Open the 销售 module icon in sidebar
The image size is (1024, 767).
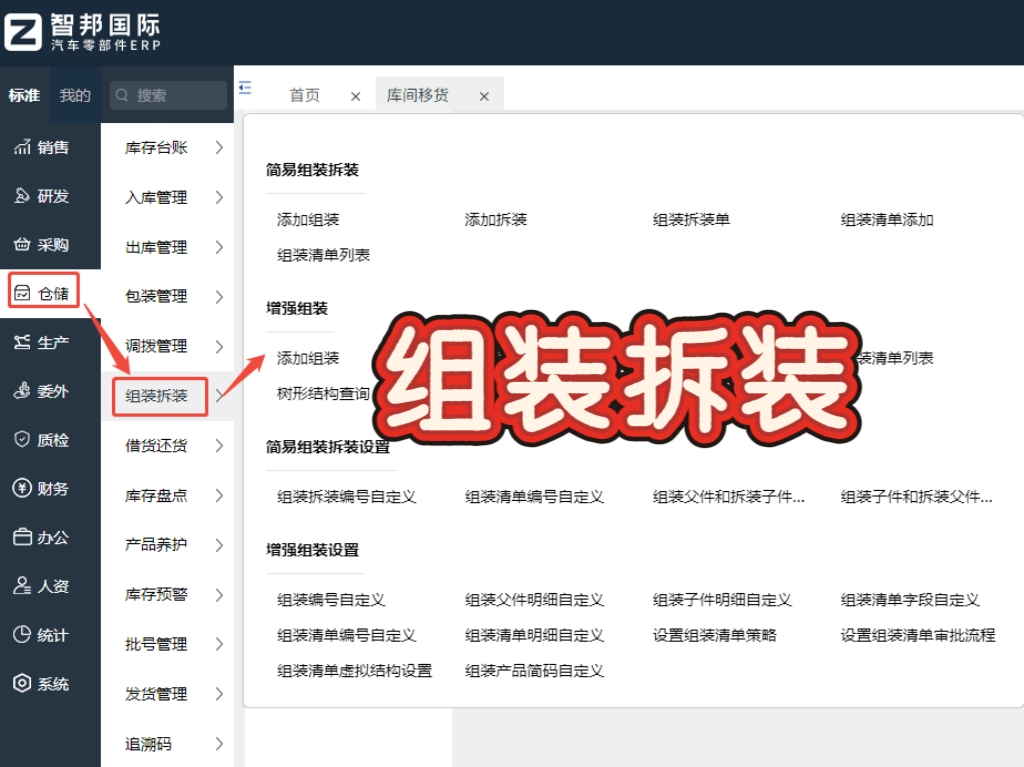(x=22, y=147)
